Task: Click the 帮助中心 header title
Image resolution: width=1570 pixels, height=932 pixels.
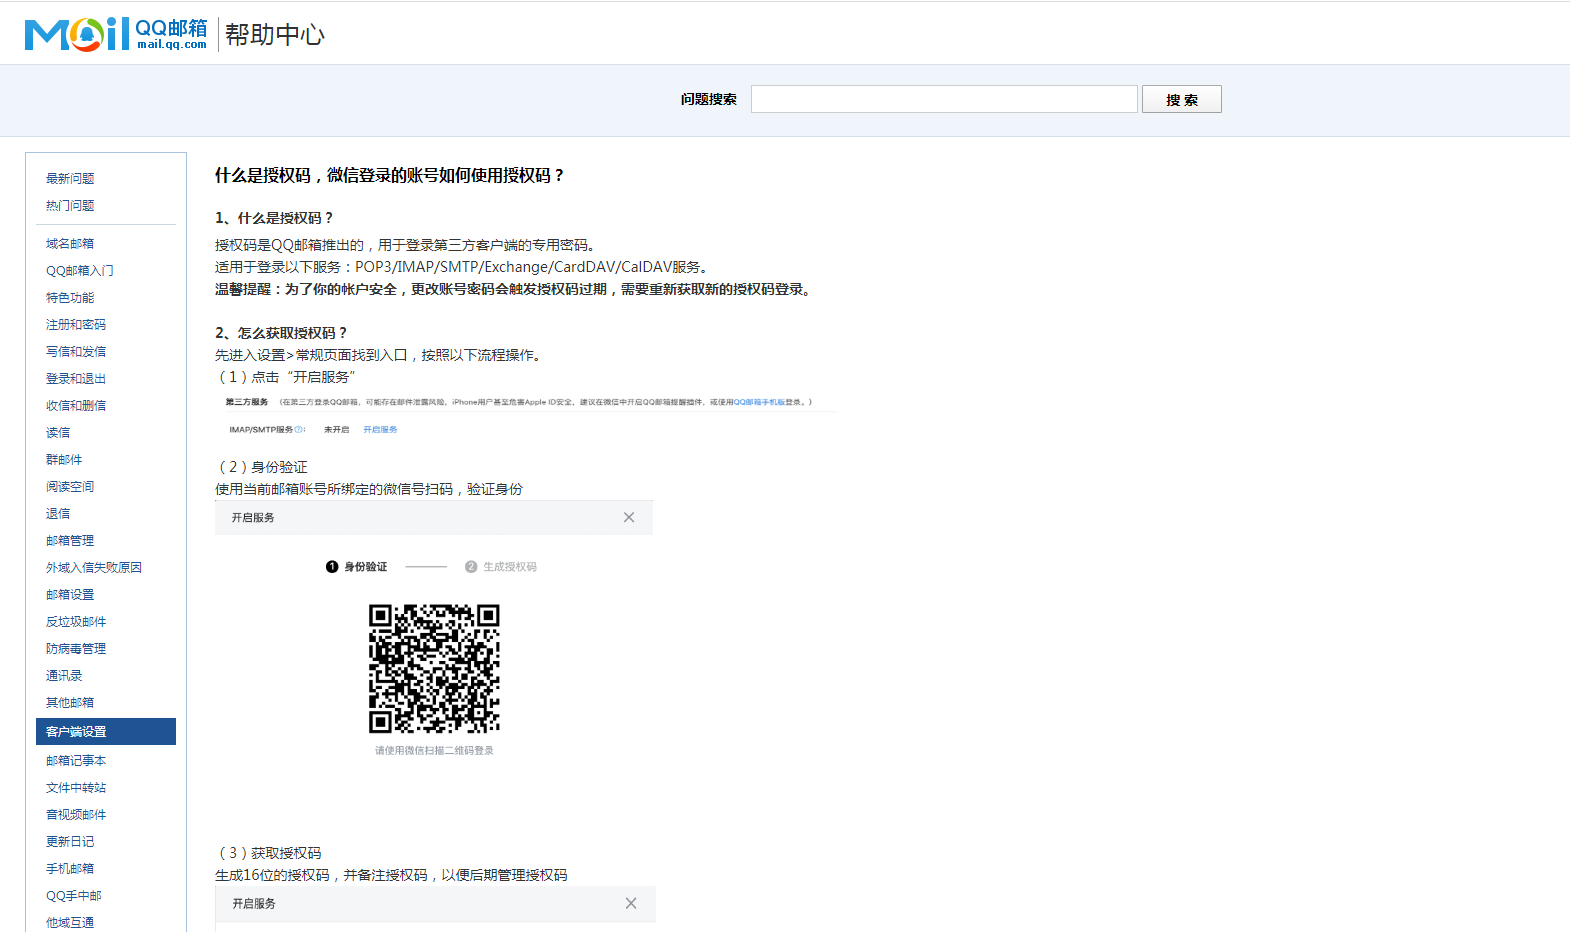Action: click(275, 35)
